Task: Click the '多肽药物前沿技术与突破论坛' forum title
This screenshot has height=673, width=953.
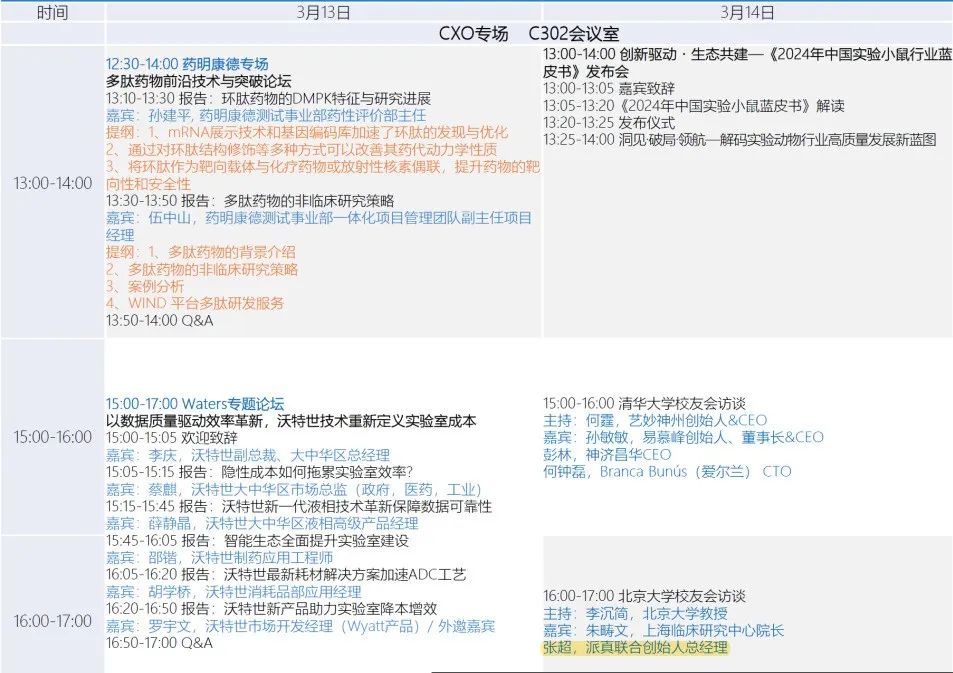Action: click(199, 81)
